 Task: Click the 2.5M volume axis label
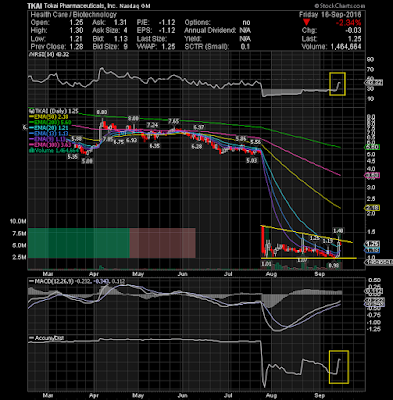point(19,257)
